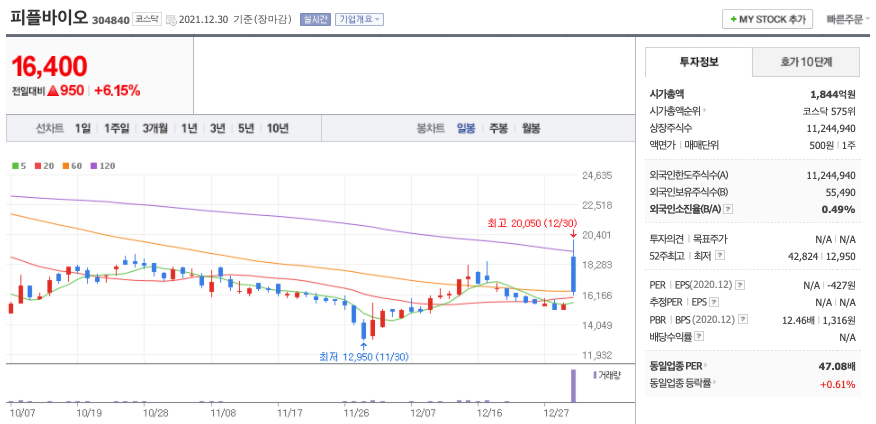Click arrow icon next to 동일업종 등락률
The width and height of the screenshot is (876, 424).
714,383
